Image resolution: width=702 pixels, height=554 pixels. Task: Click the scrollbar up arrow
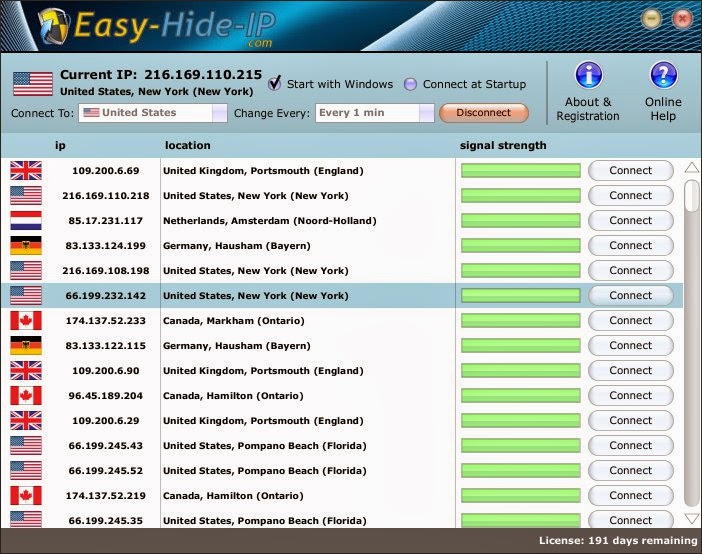point(692,168)
